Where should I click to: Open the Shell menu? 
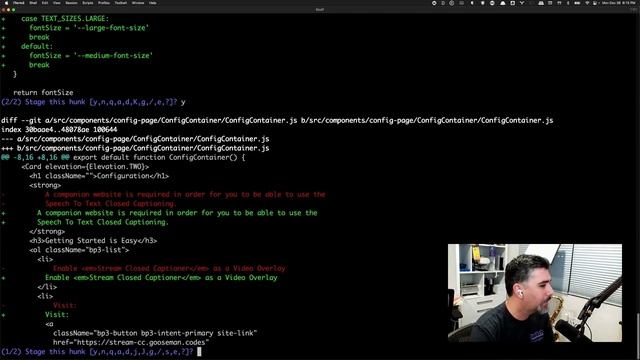coord(33,3)
